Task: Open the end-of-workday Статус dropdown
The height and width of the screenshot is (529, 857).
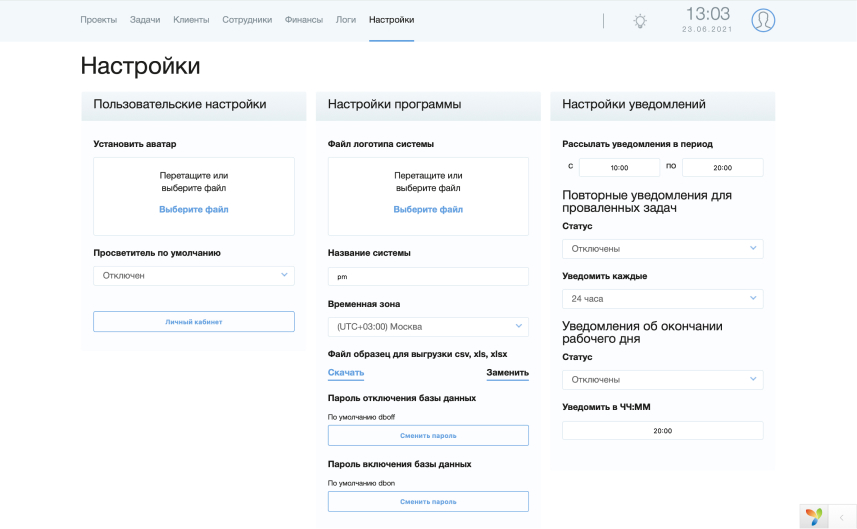Action: tap(662, 380)
